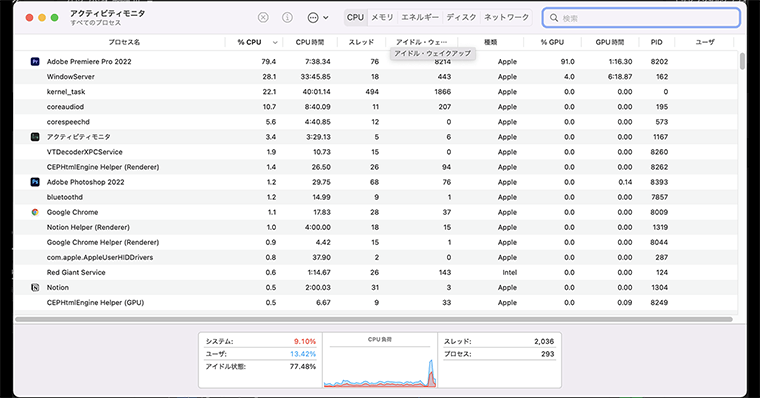Open the ellipsis action menu icon
Image resolution: width=760 pixels, height=398 pixels.
[313, 17]
